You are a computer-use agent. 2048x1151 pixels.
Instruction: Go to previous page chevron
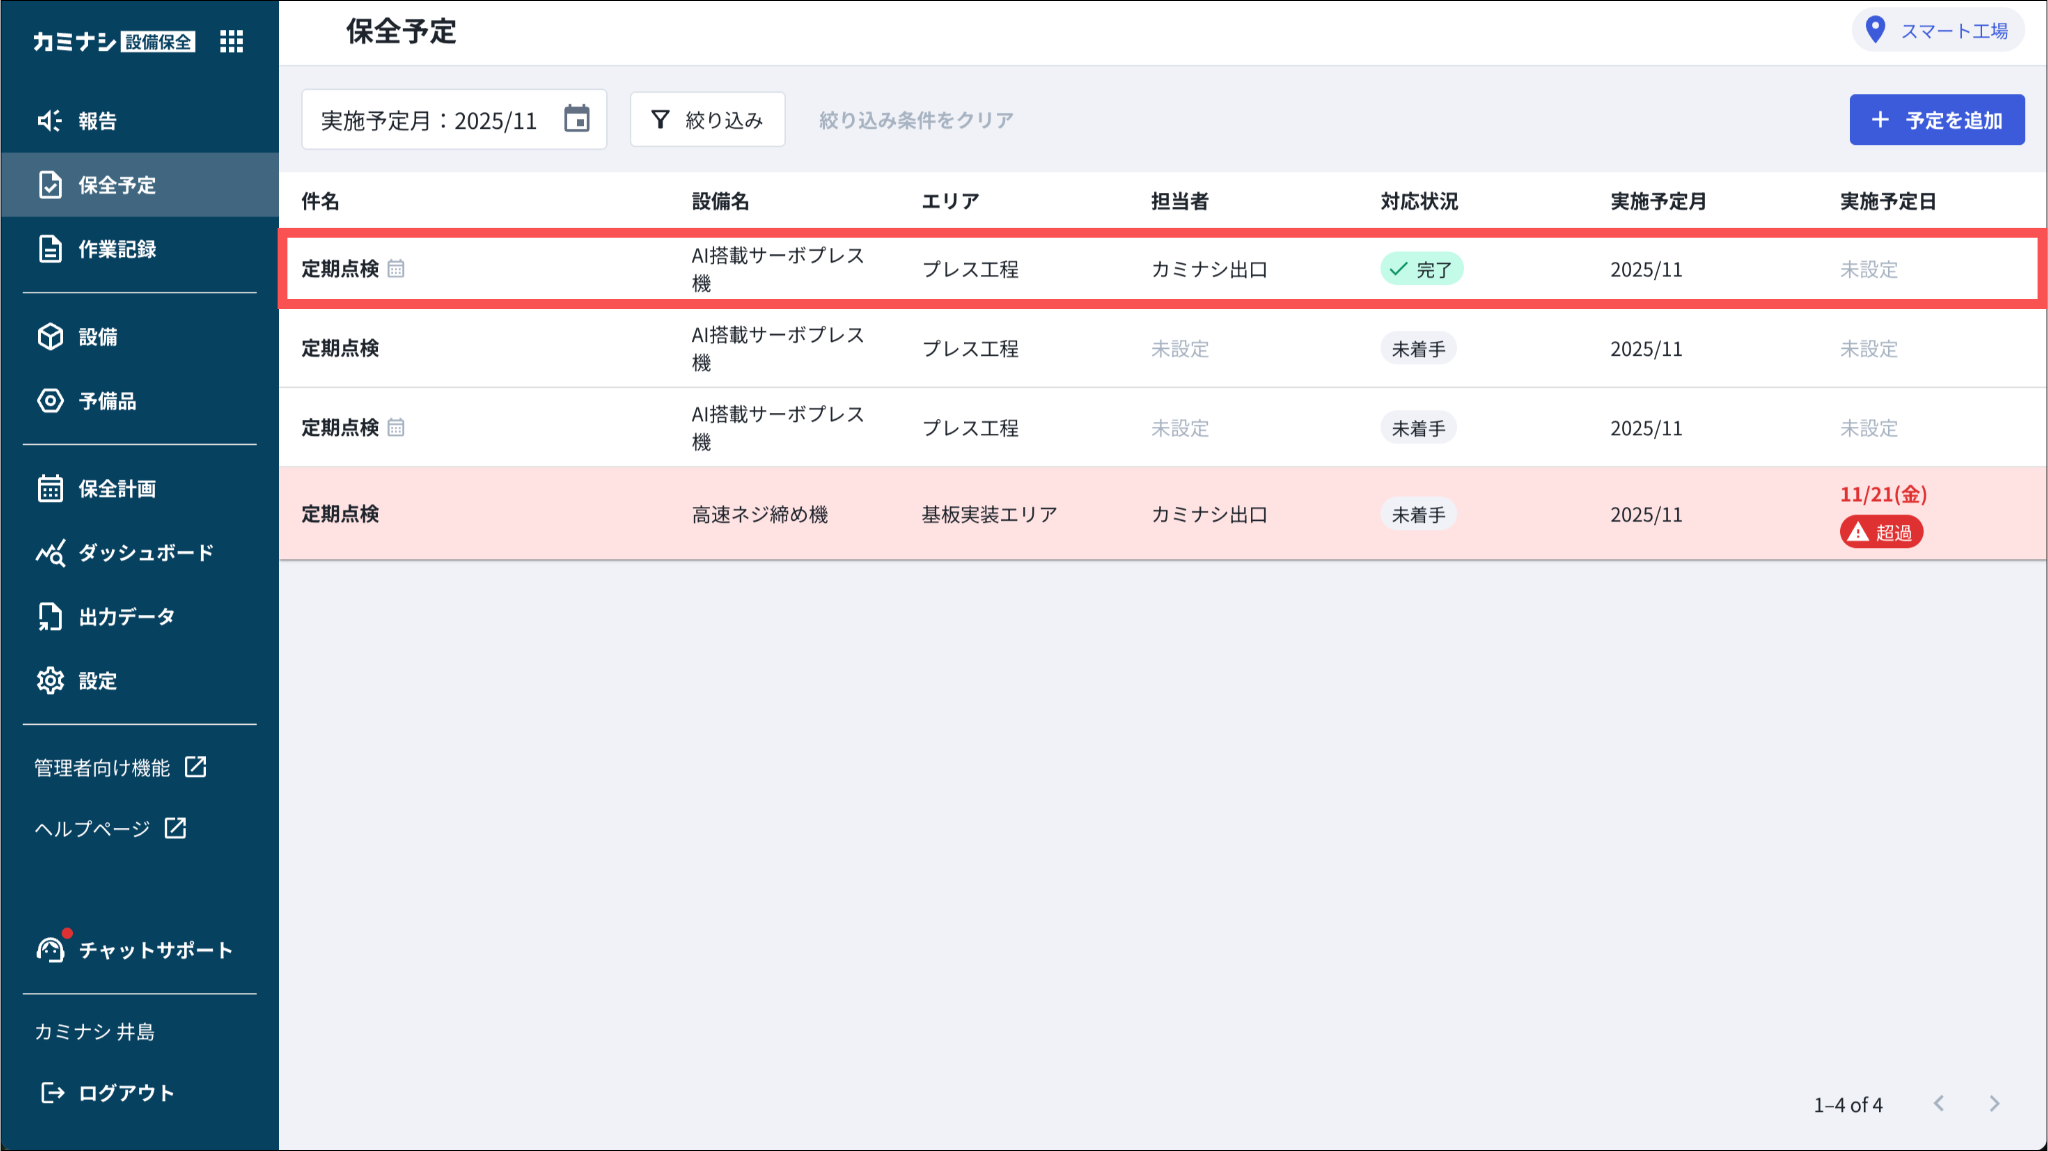coord(1939,1103)
